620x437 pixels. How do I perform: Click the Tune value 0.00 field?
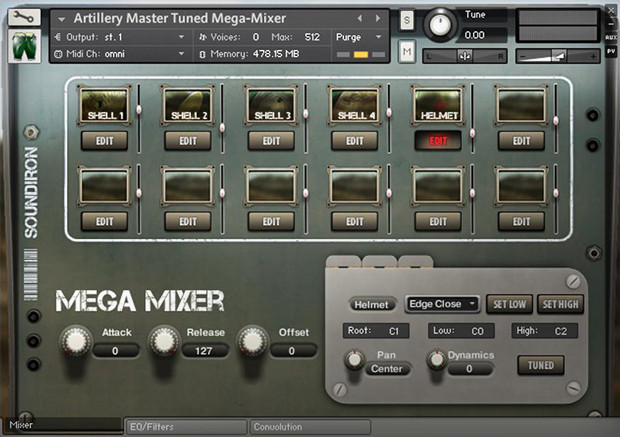(483, 35)
